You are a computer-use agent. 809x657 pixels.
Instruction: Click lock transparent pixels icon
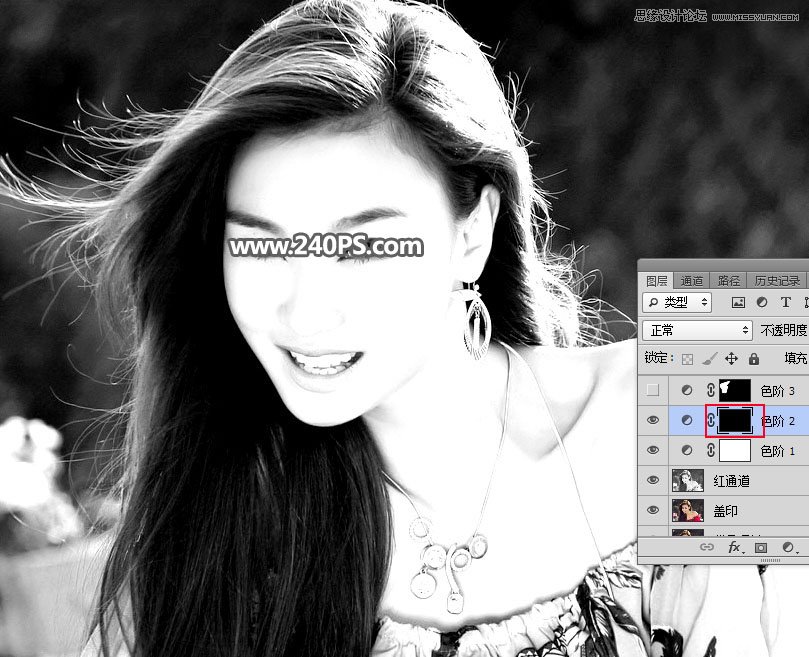686,358
